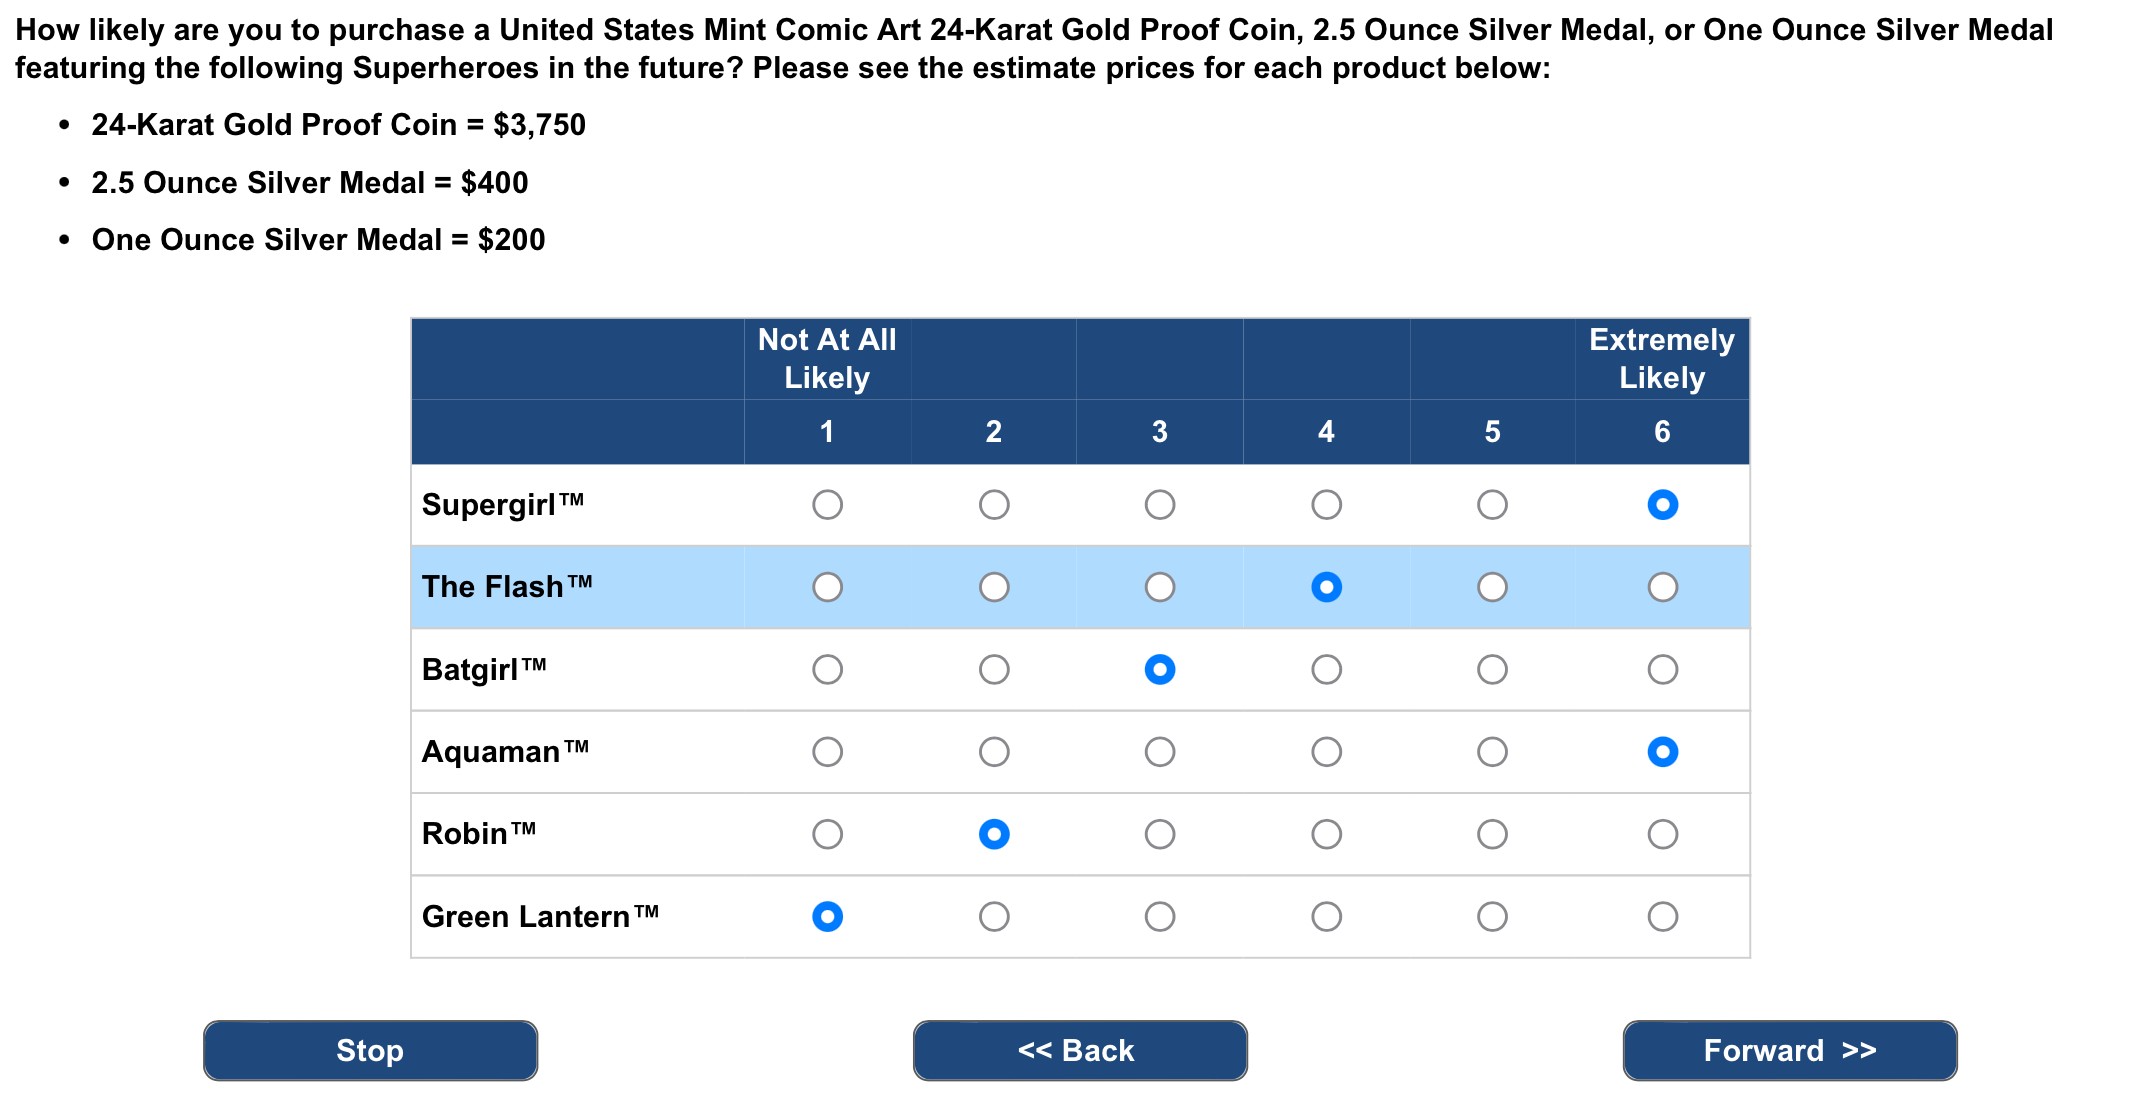Choose rating 1 for Robin
The image size is (2141, 1117).
827,834
